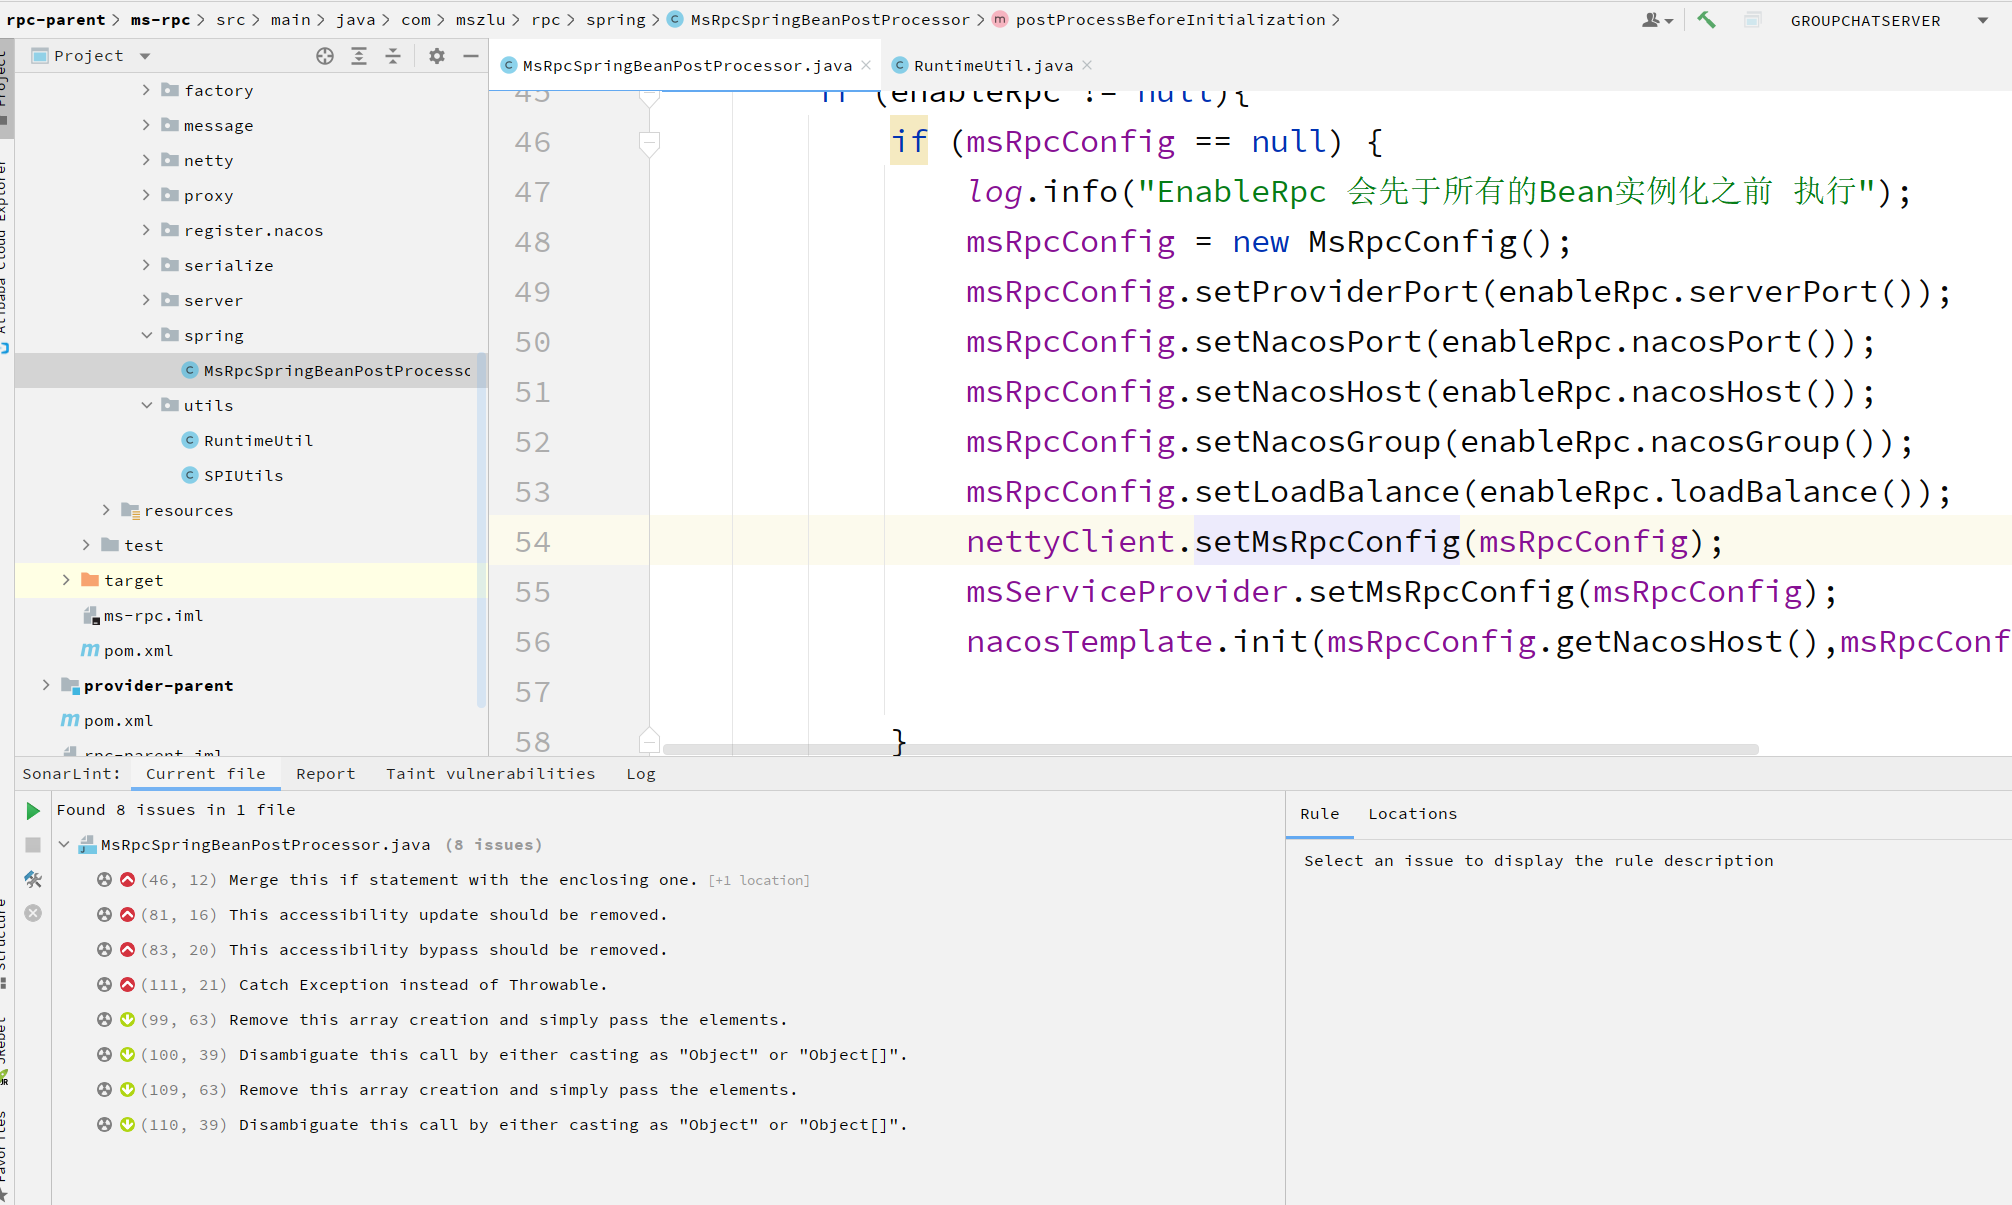2012x1205 pixels.
Task: Click the spring breadcrumb segment
Action: coord(616,20)
